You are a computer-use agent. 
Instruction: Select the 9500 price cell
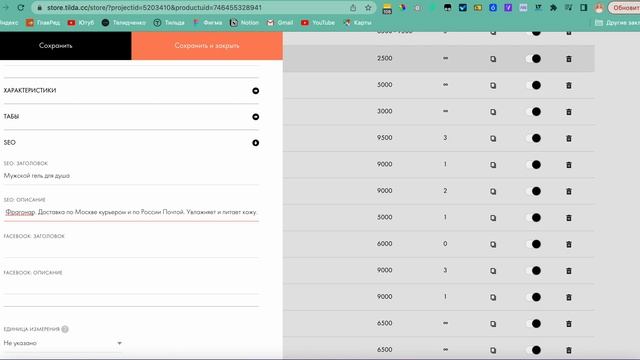384,138
